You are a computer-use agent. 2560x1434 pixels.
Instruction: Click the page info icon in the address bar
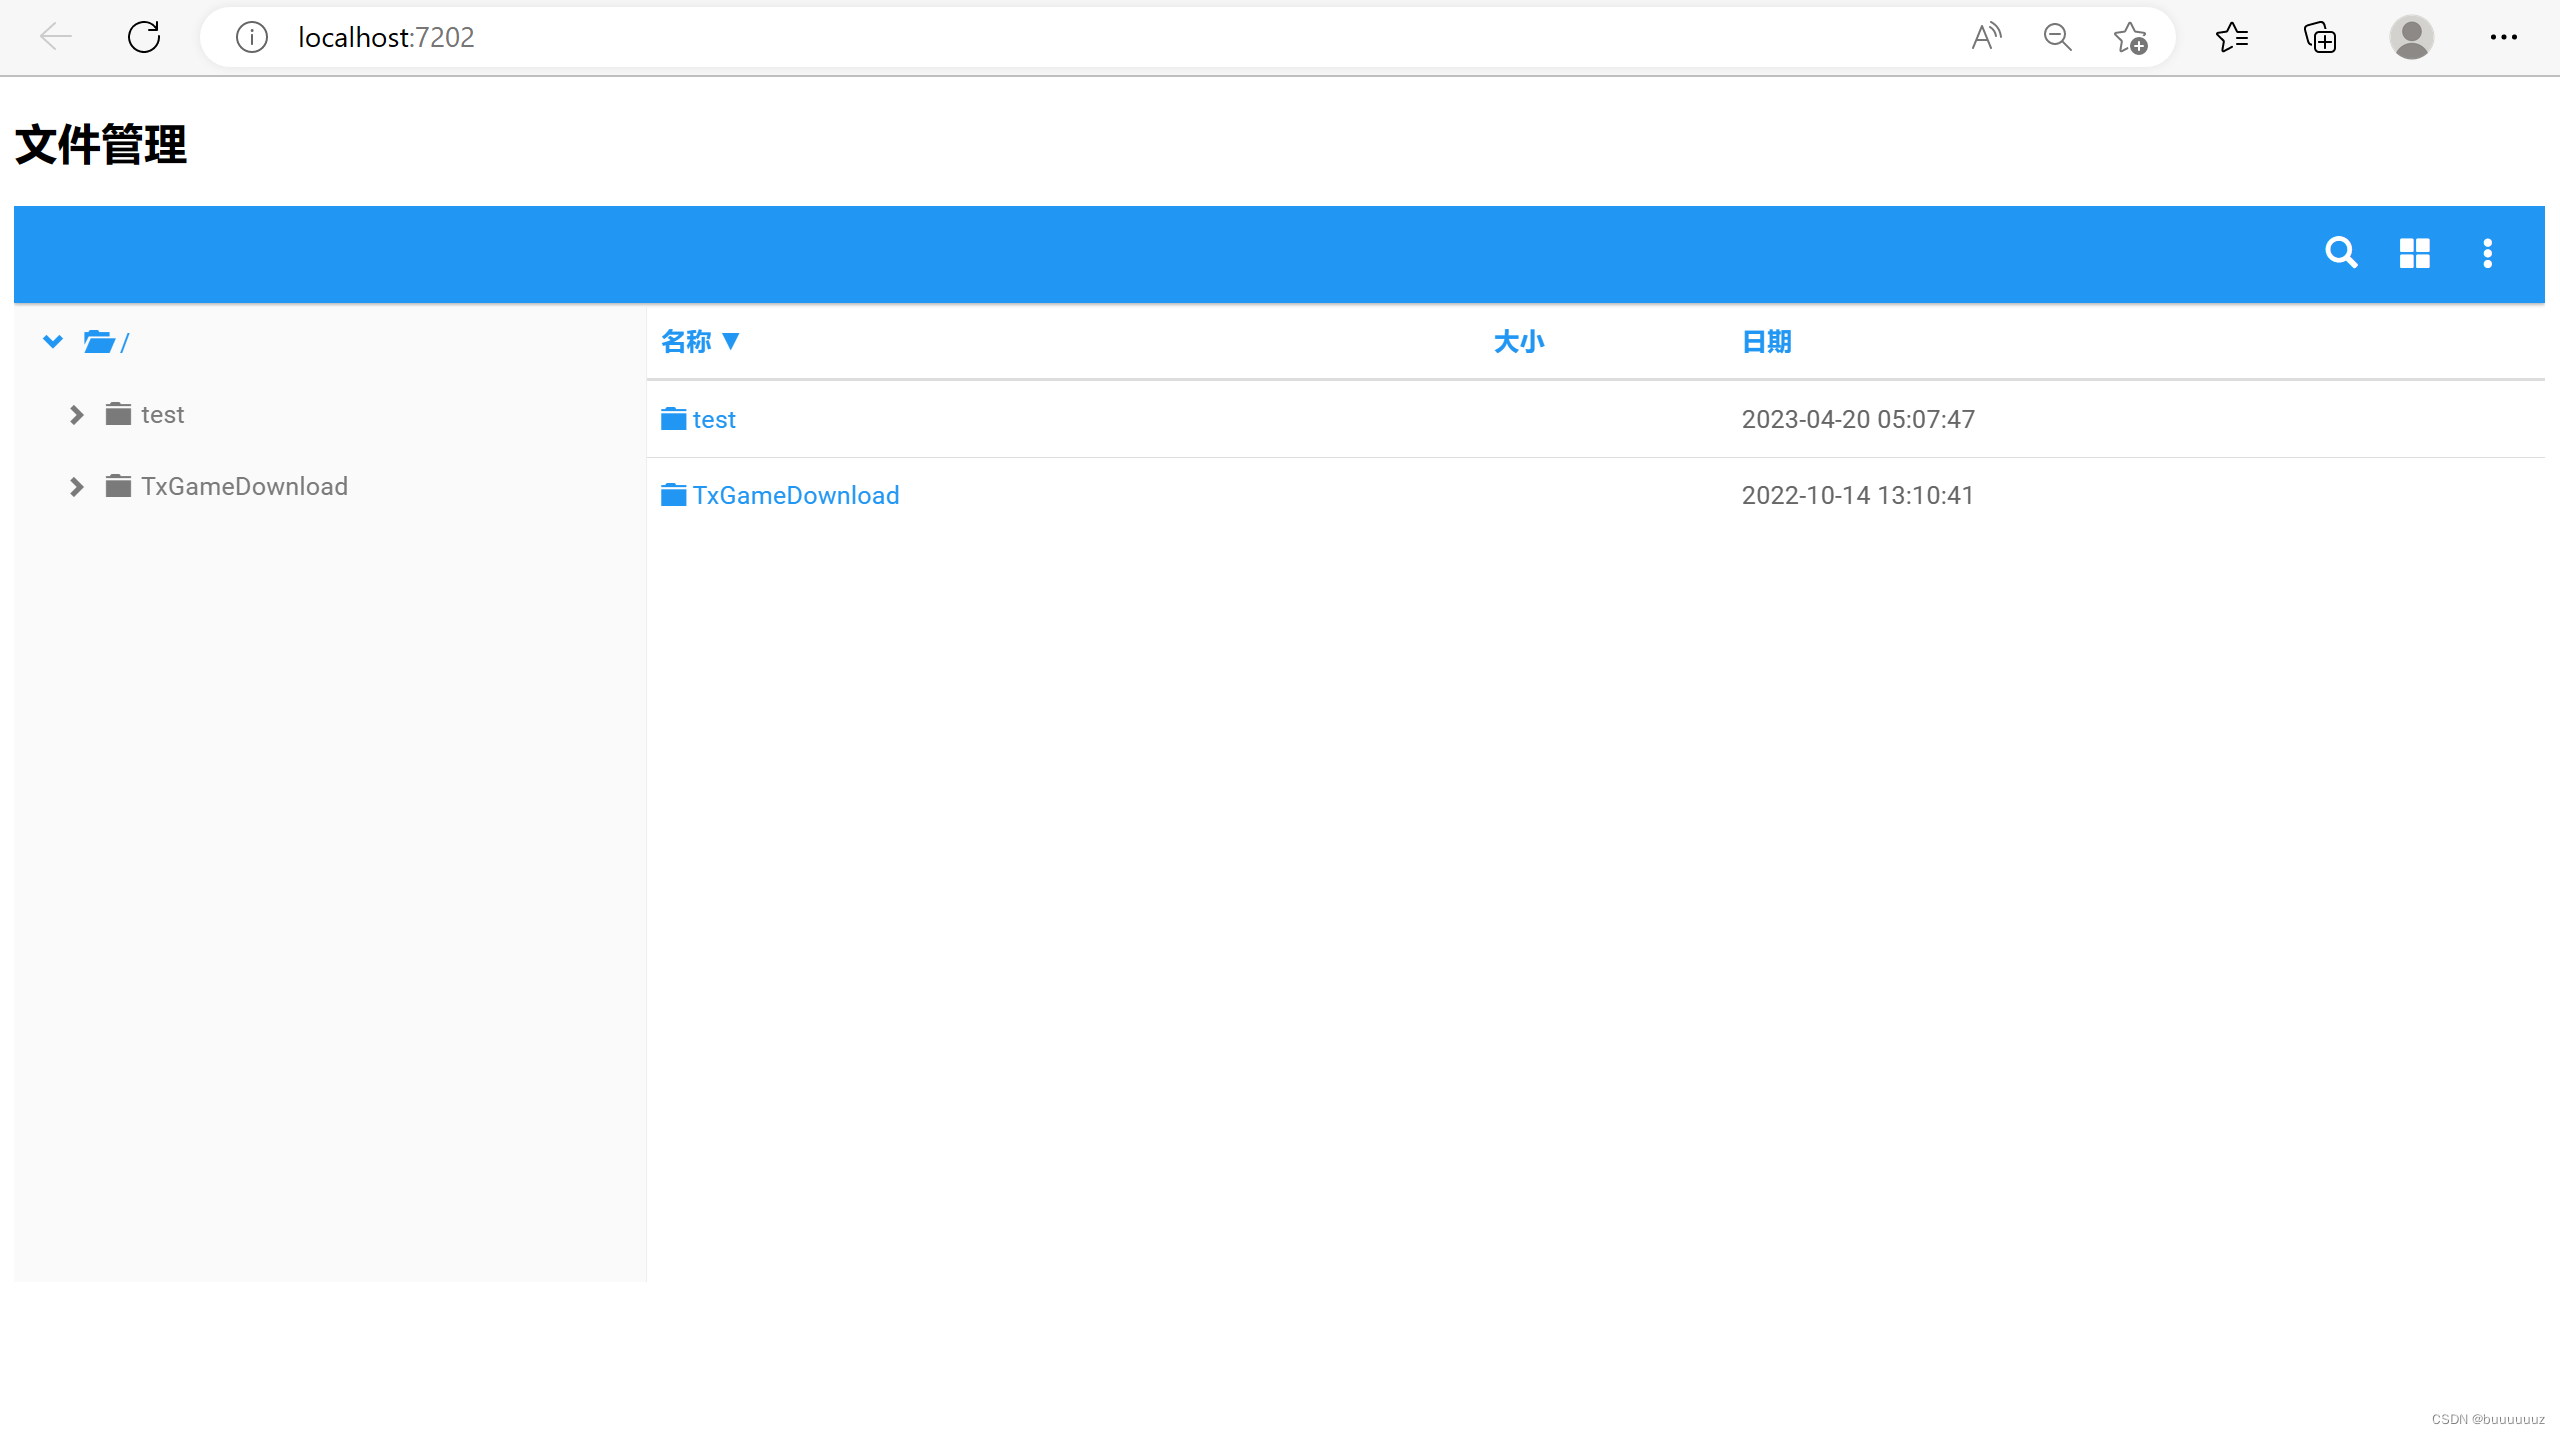coord(252,37)
